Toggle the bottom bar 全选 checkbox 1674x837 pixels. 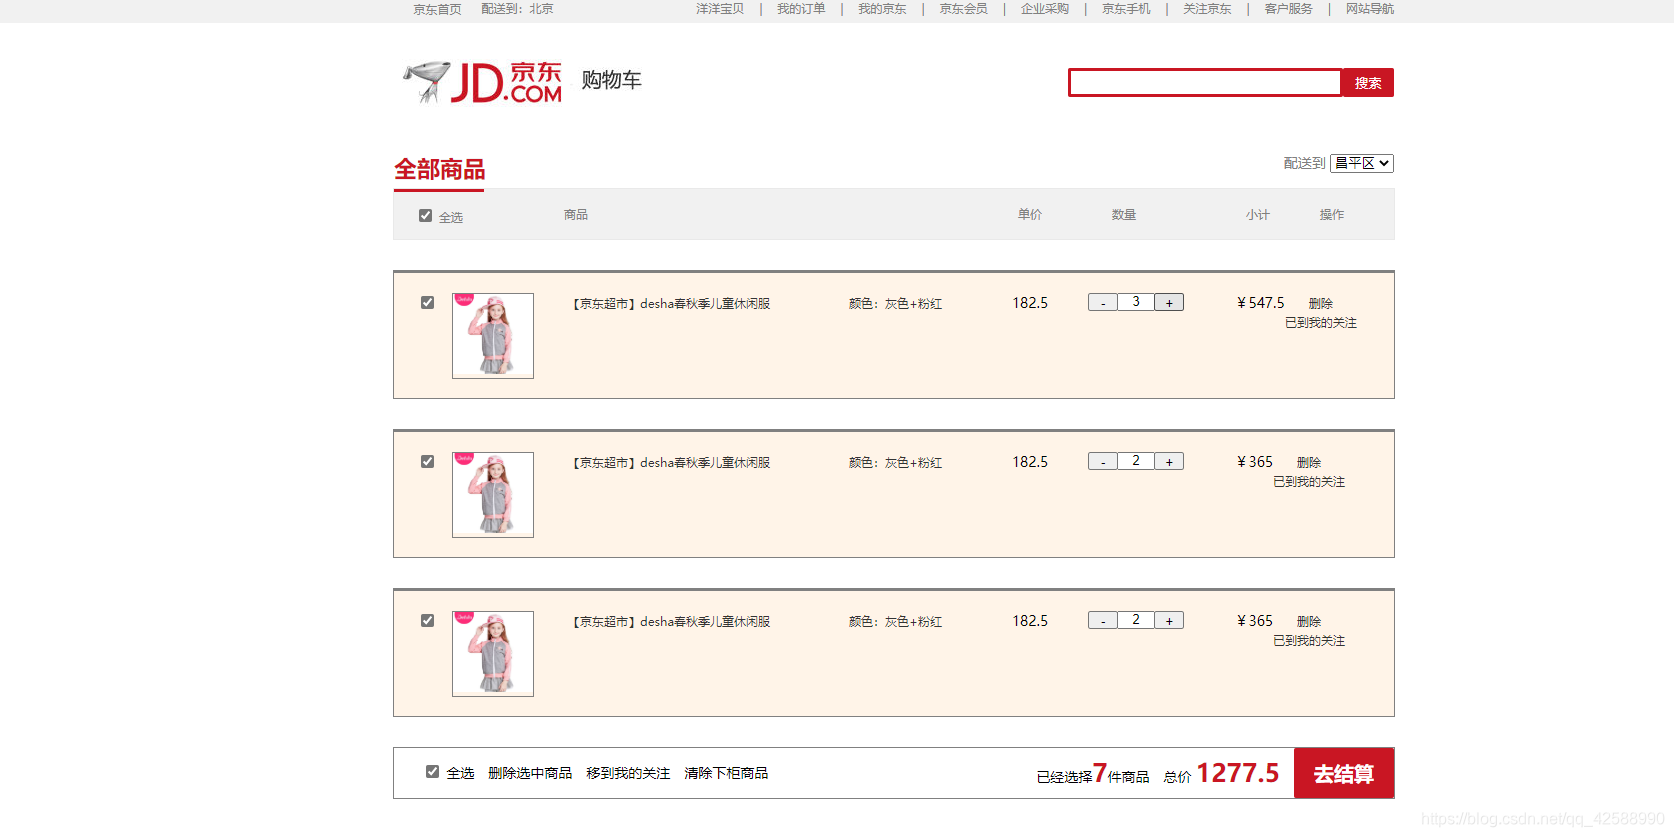click(x=433, y=772)
